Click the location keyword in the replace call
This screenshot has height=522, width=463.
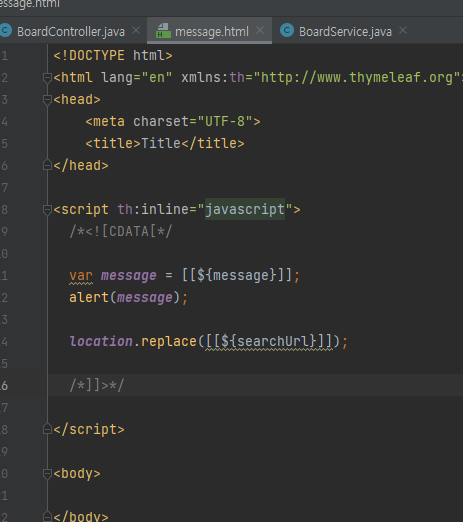(101, 342)
